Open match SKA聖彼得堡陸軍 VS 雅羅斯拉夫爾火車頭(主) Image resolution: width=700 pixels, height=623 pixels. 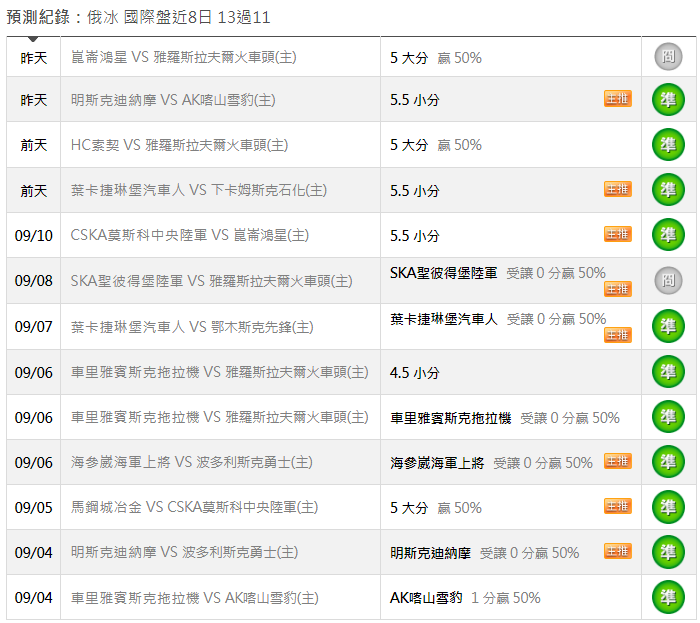click(x=212, y=281)
